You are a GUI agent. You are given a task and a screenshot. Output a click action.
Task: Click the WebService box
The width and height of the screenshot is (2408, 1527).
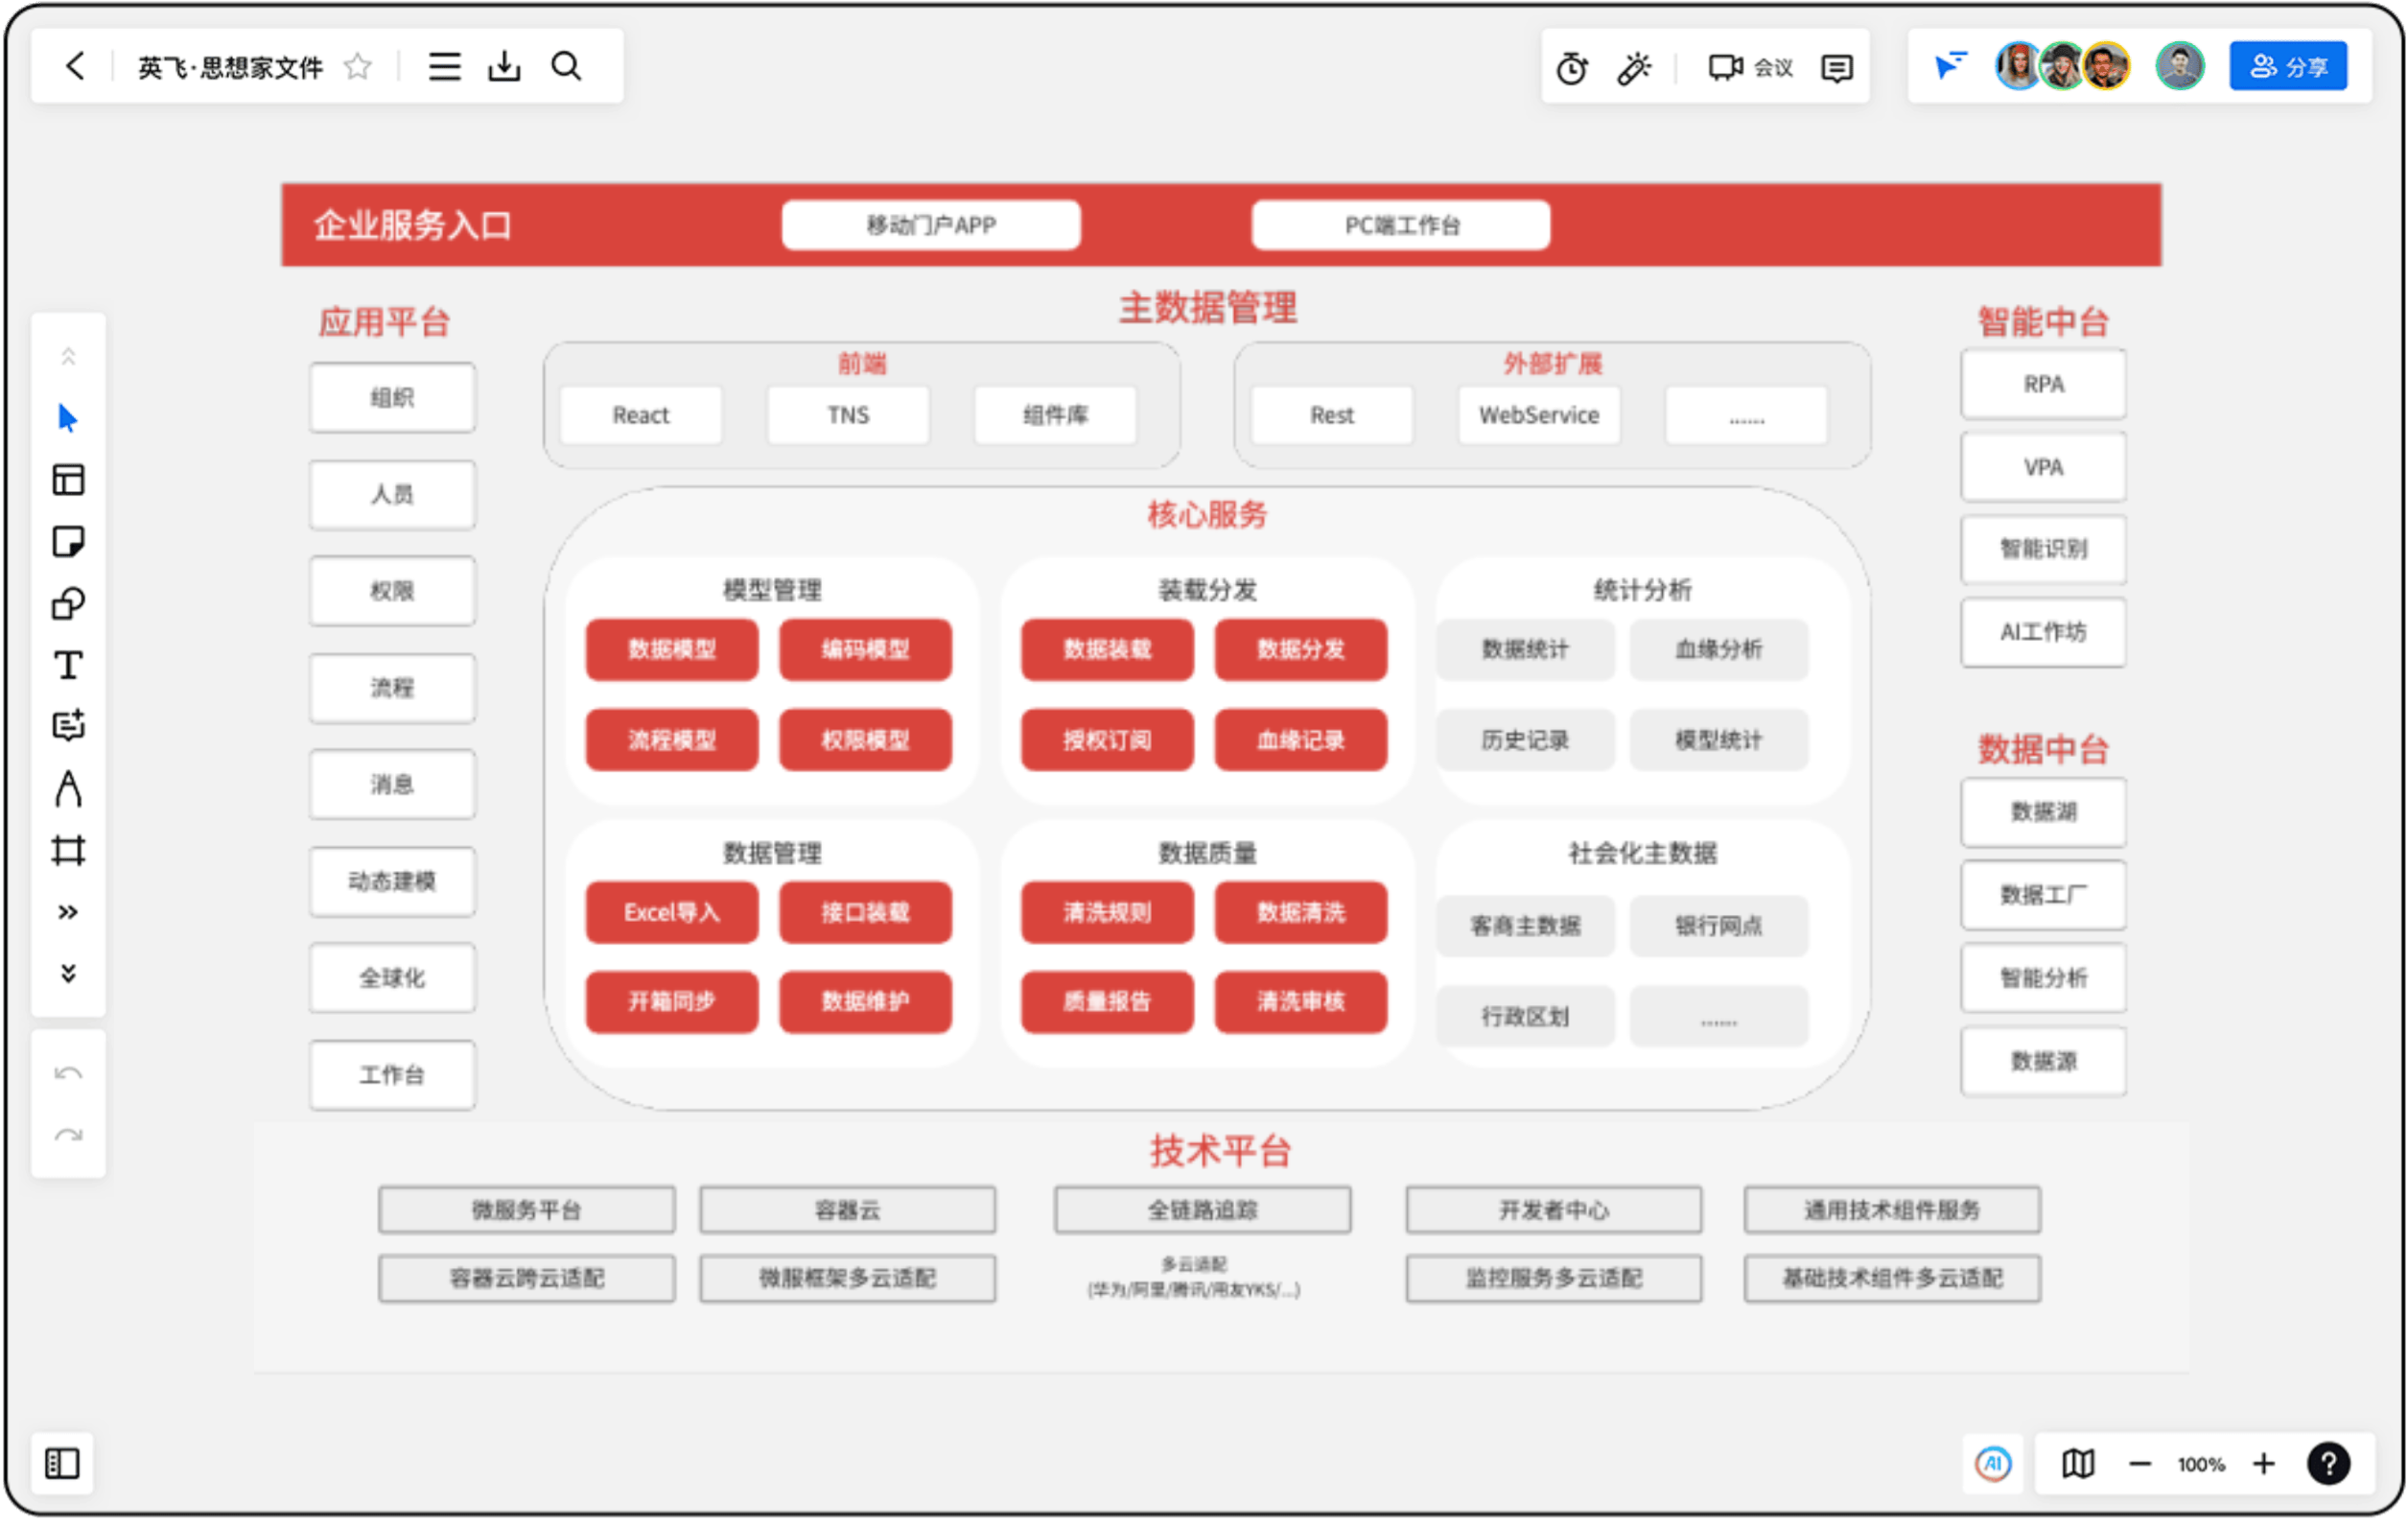coord(1539,415)
